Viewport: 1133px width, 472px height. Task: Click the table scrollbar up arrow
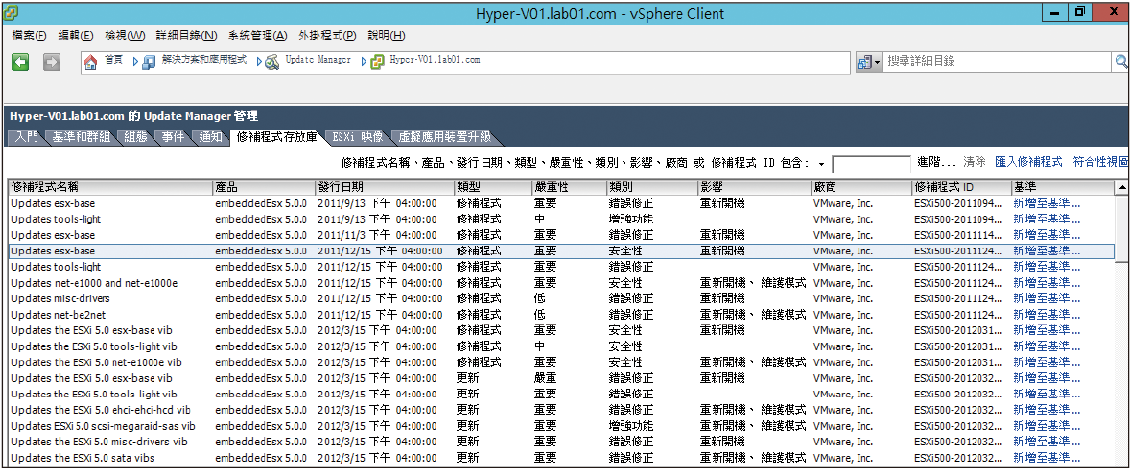coord(1121,187)
